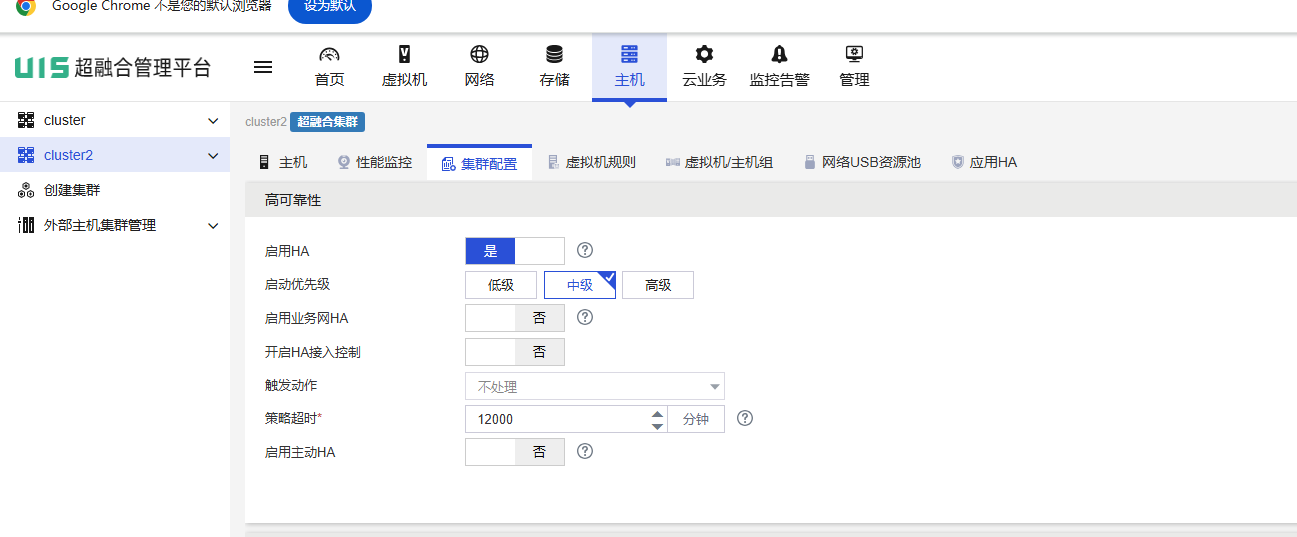Open 云业务 gear icon

pyautogui.click(x=704, y=55)
